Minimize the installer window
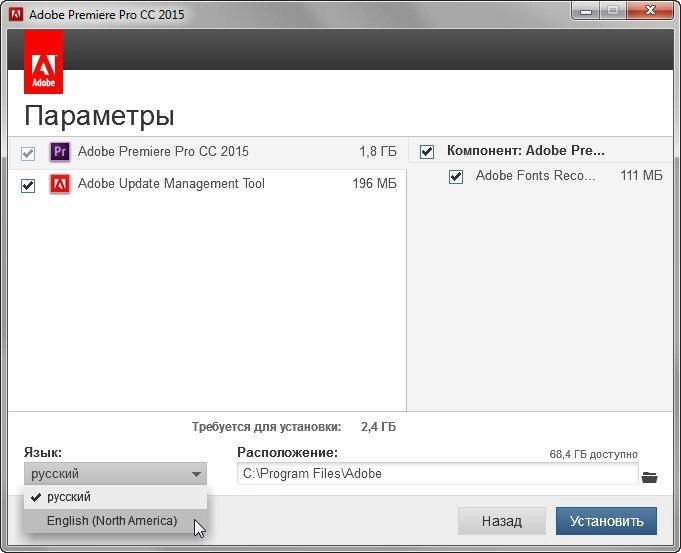681x553 pixels. (x=586, y=10)
